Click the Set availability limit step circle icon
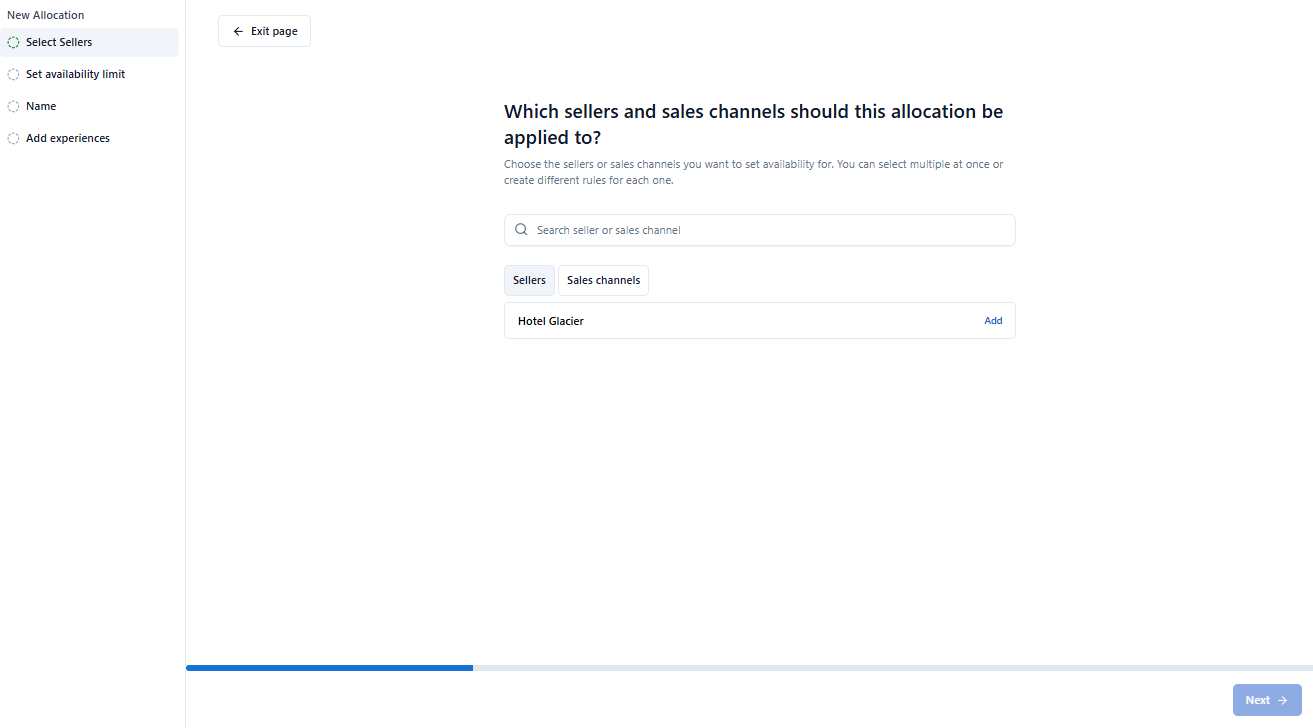This screenshot has height=728, width=1313. [13, 75]
